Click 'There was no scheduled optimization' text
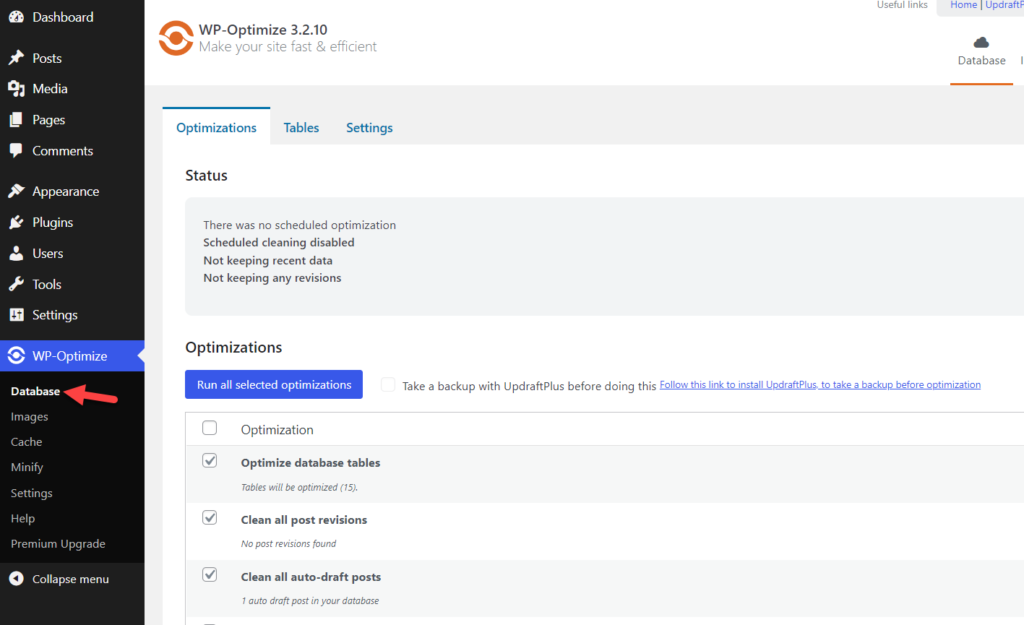Image resolution: width=1024 pixels, height=625 pixels. [x=300, y=225]
